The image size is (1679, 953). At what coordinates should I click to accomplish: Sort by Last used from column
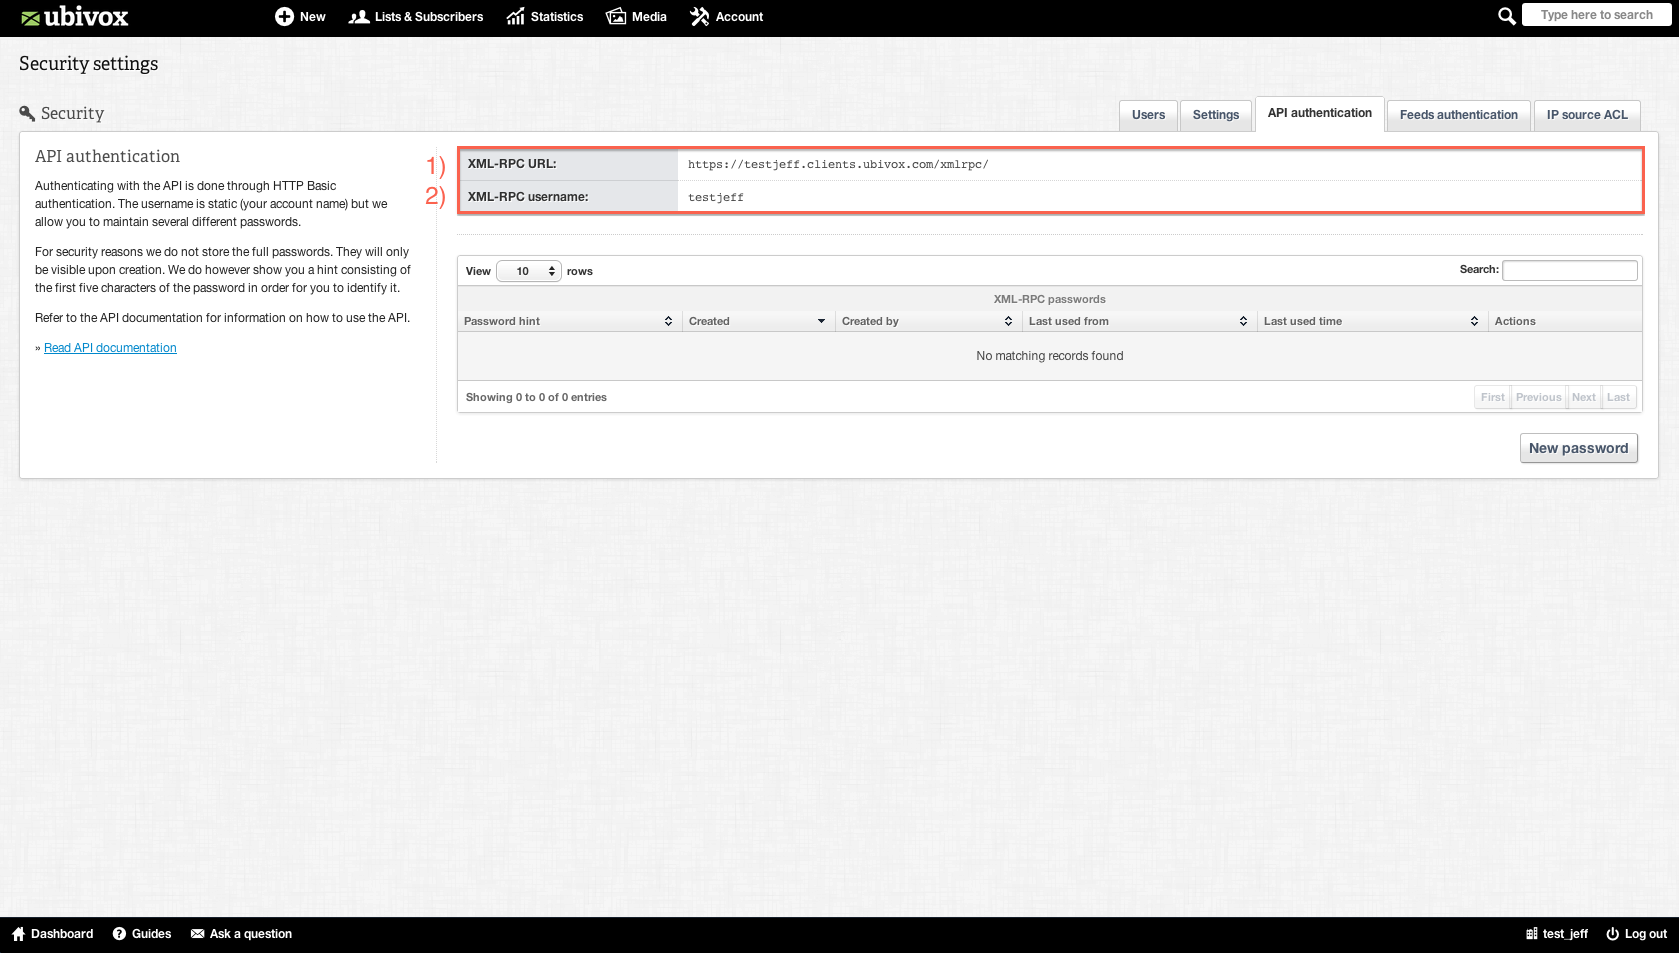pos(1138,321)
